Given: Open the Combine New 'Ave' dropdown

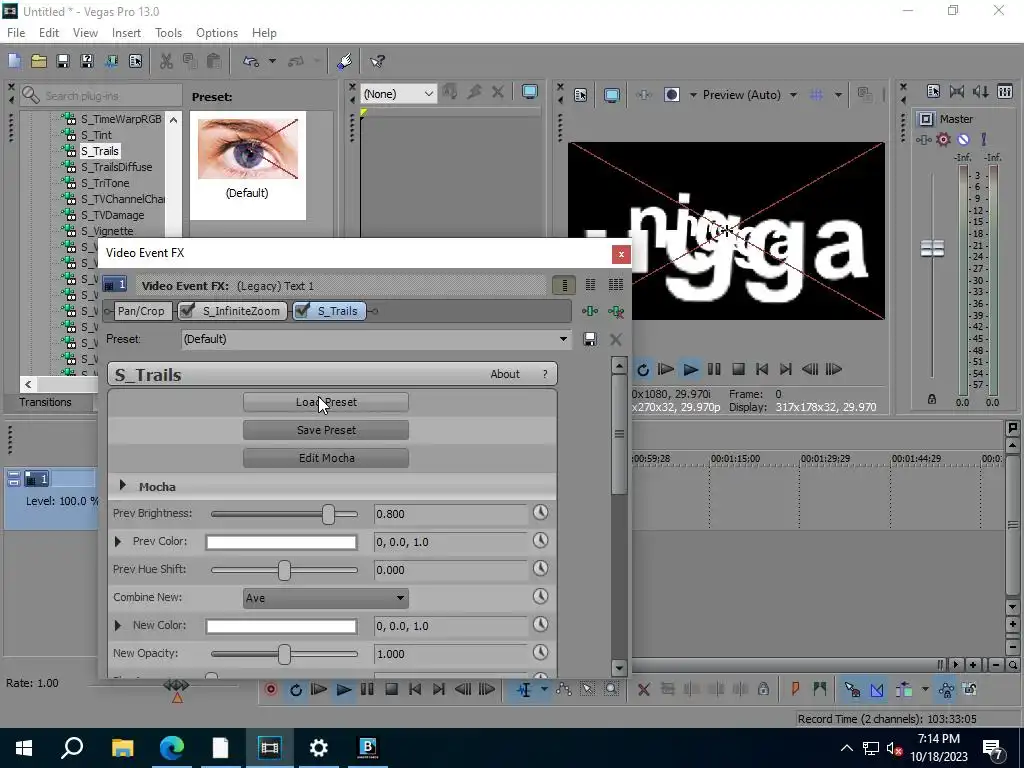Looking at the screenshot, I should (326, 598).
